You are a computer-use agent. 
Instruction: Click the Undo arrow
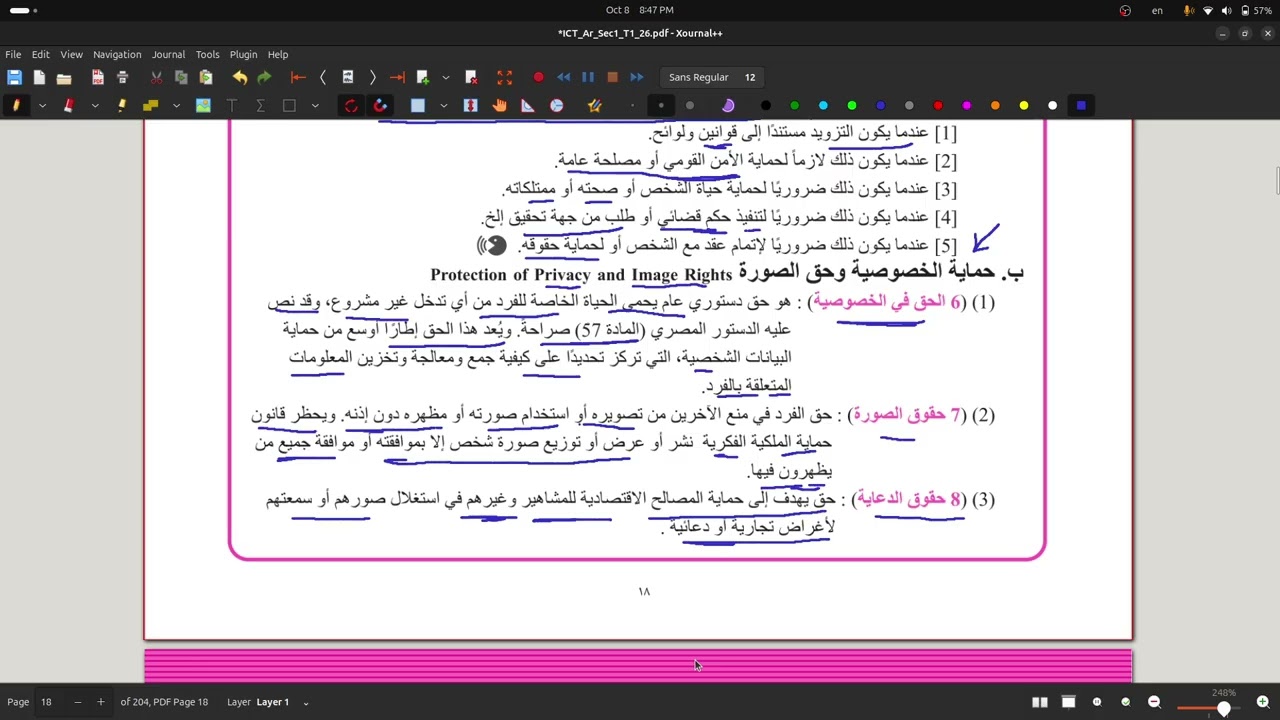pyautogui.click(x=240, y=77)
